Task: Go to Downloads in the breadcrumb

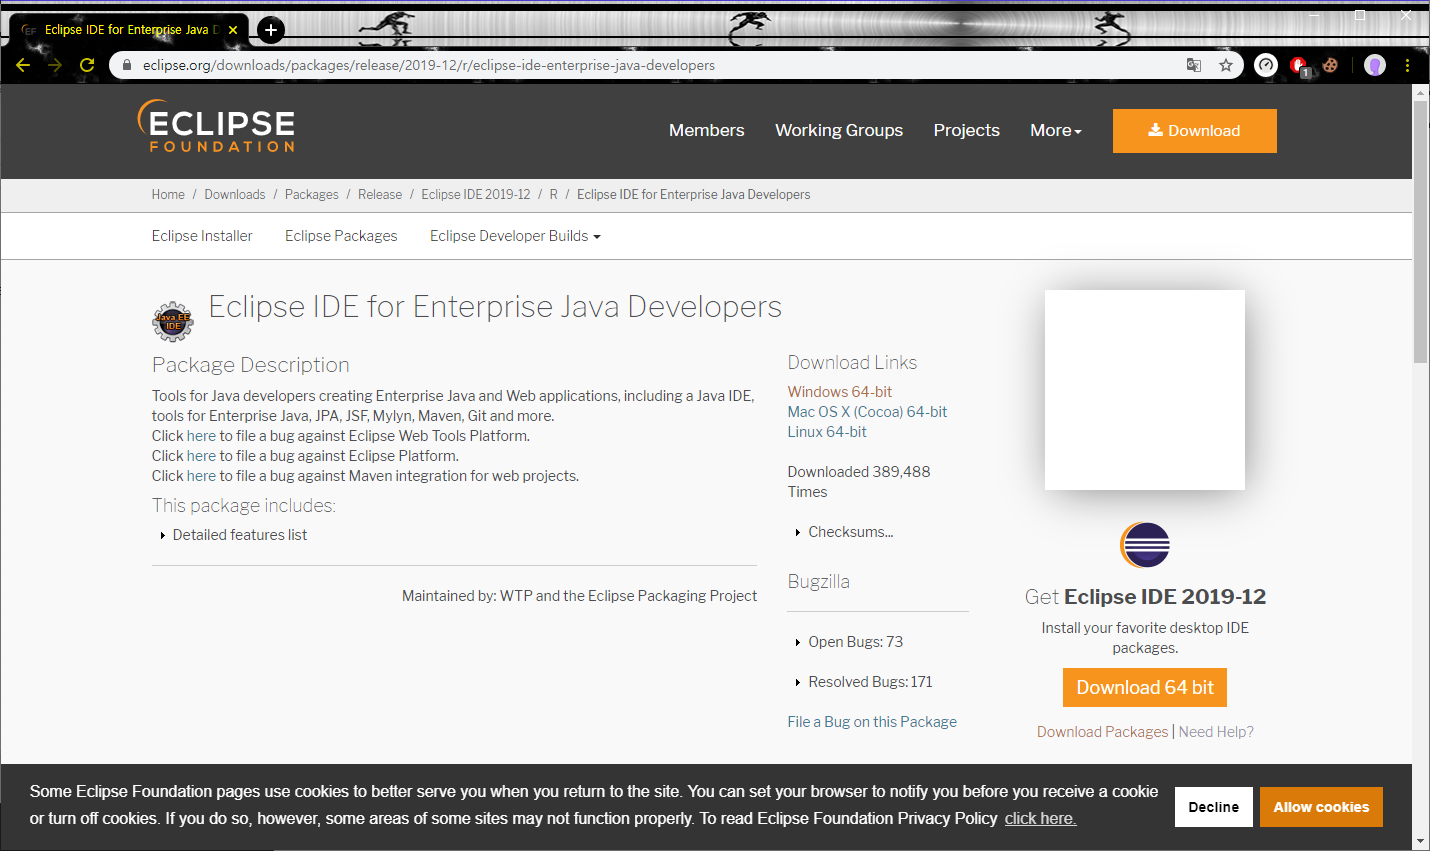Action: 235,194
